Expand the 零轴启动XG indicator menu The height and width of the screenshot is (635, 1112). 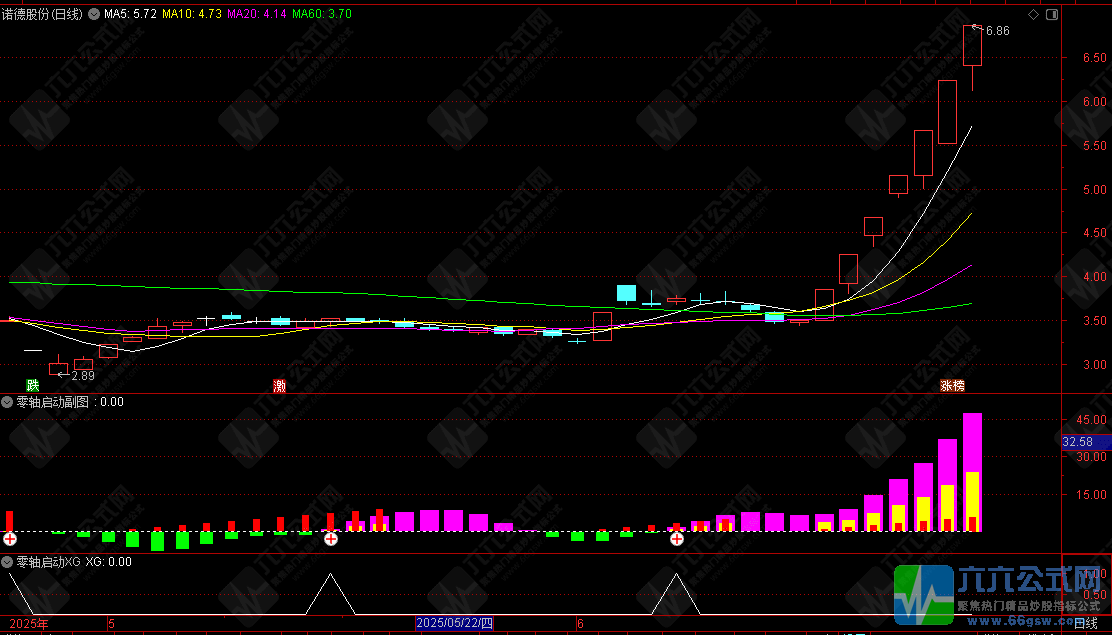(8, 562)
